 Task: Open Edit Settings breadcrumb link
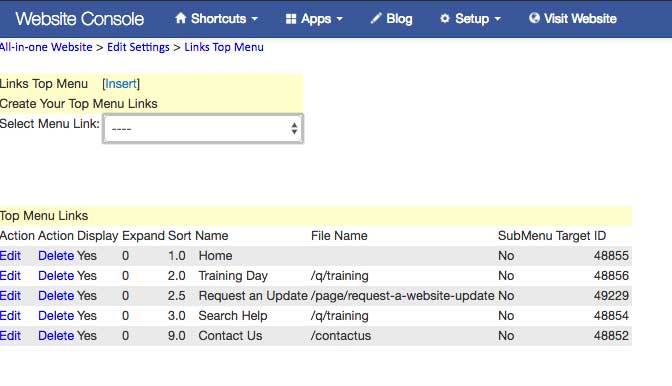[138, 47]
